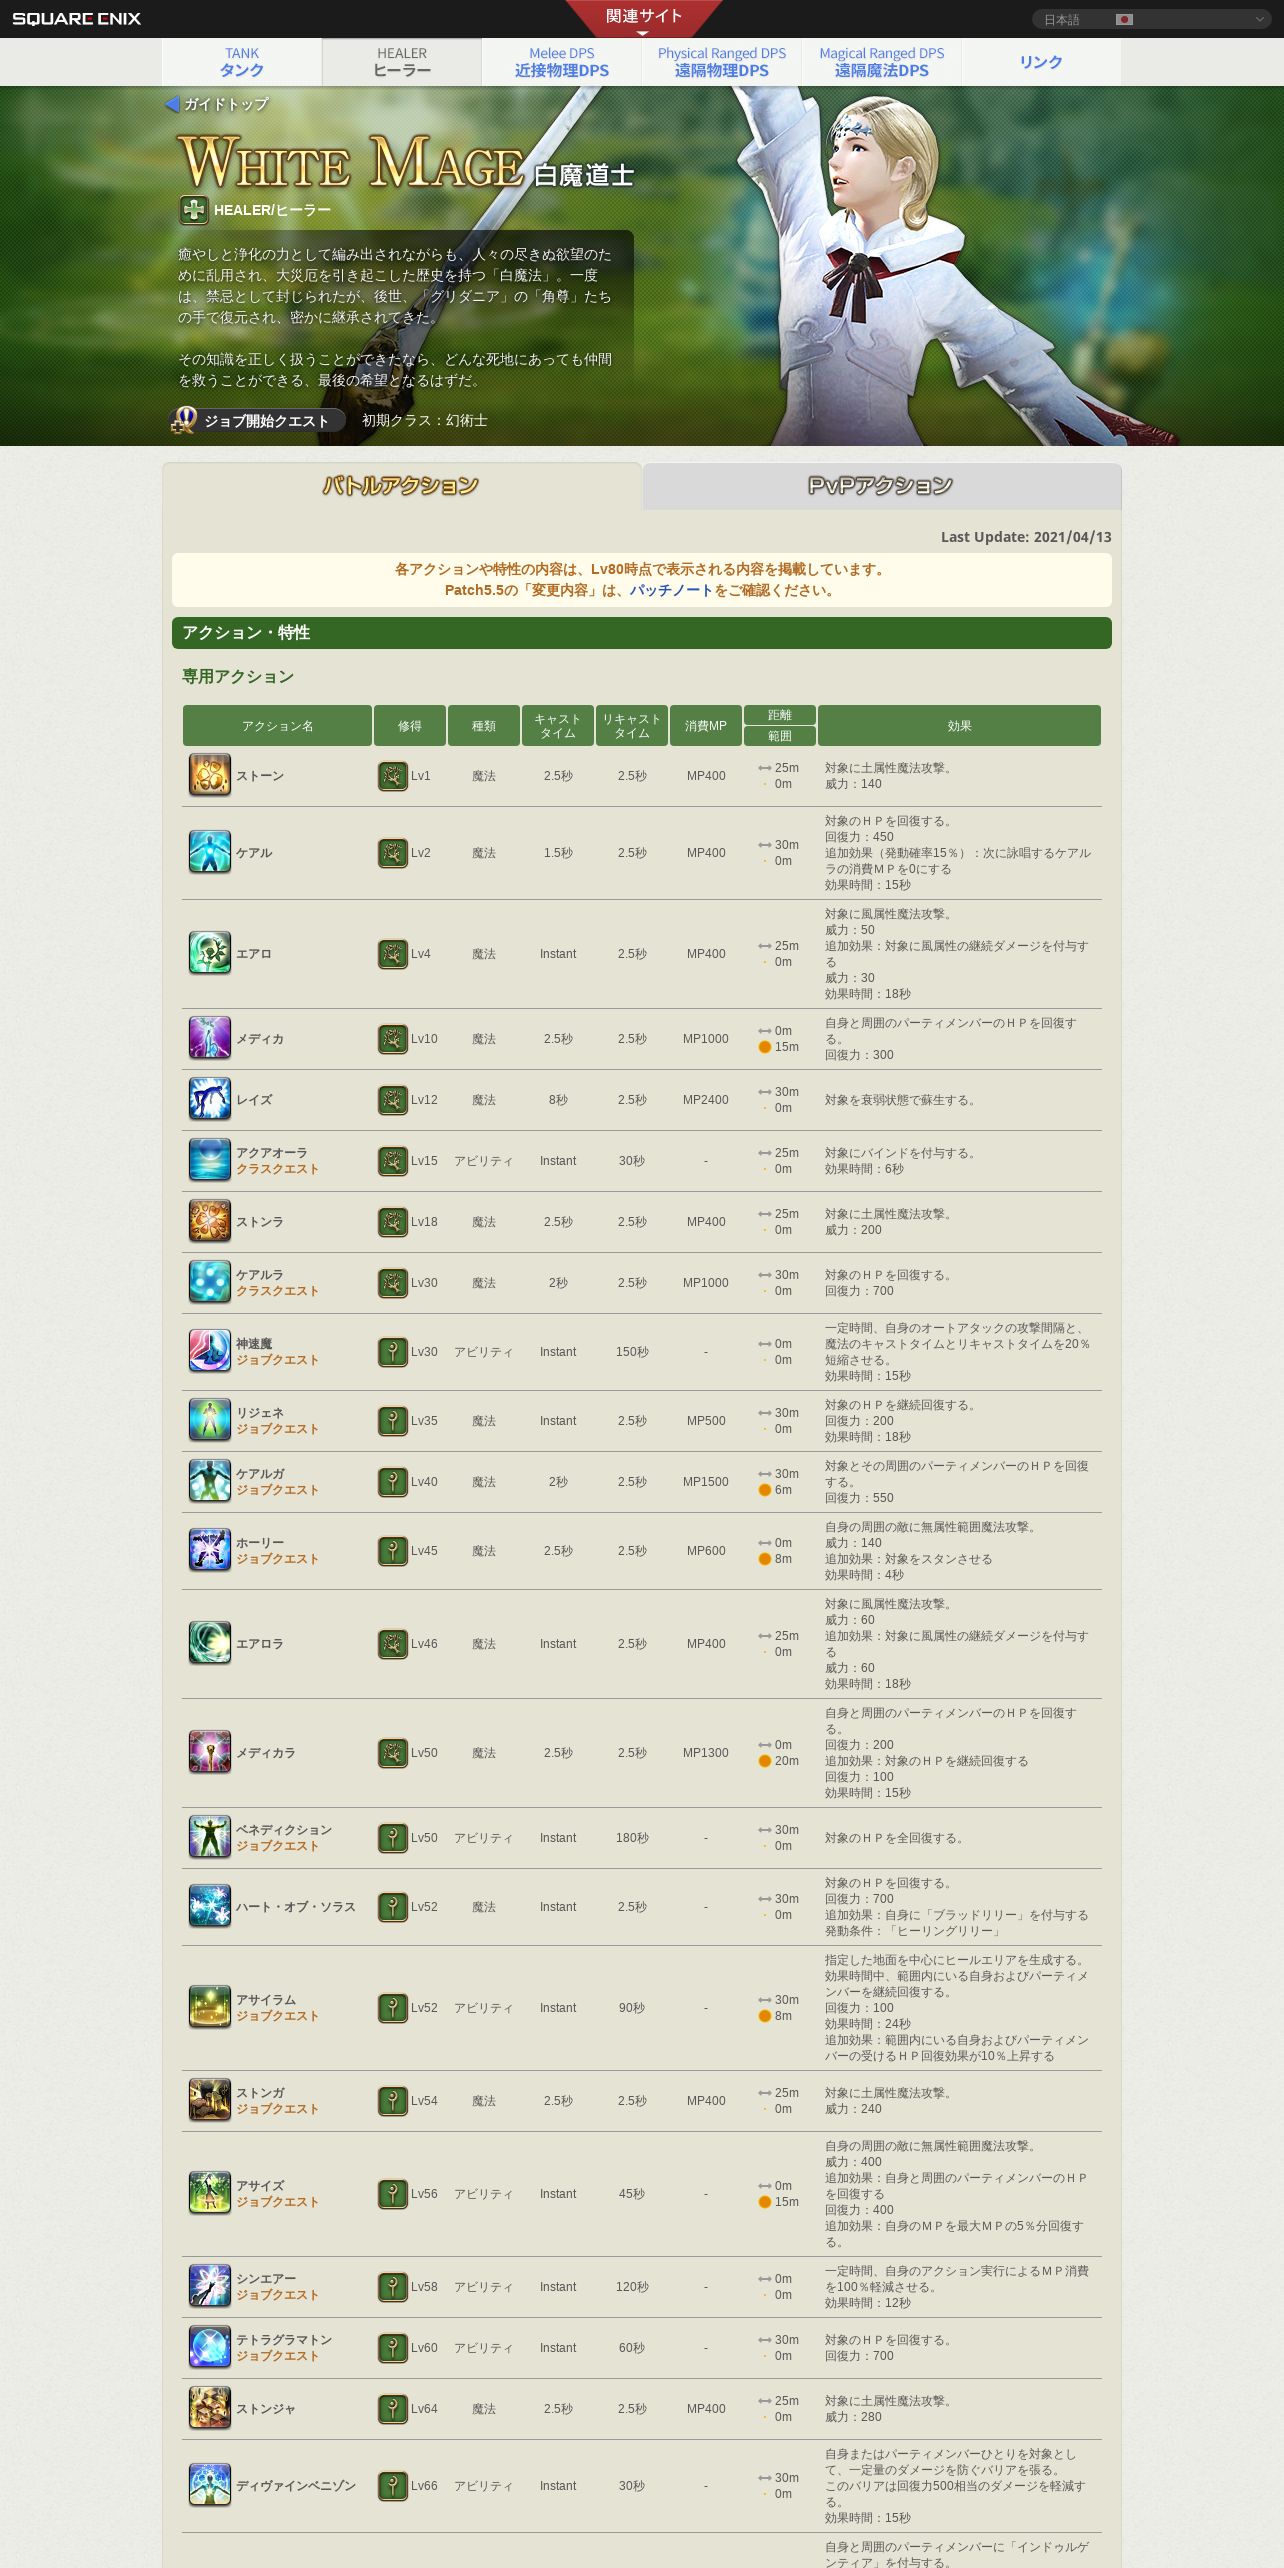Click the 修得 column header
Viewport: 1284px width, 2568px height.
(x=410, y=726)
